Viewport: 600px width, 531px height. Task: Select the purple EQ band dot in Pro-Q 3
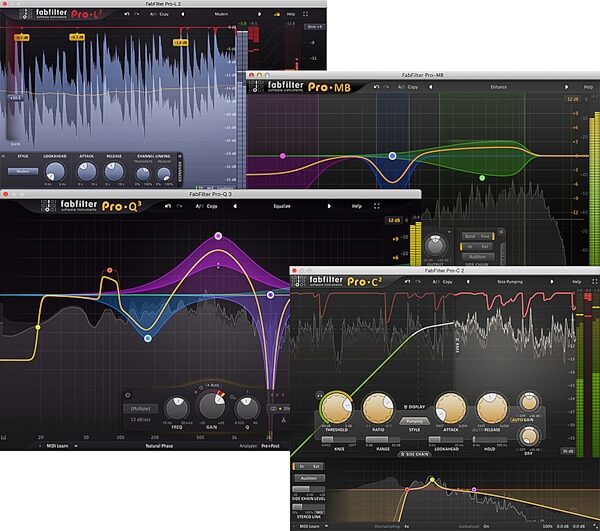[218, 236]
